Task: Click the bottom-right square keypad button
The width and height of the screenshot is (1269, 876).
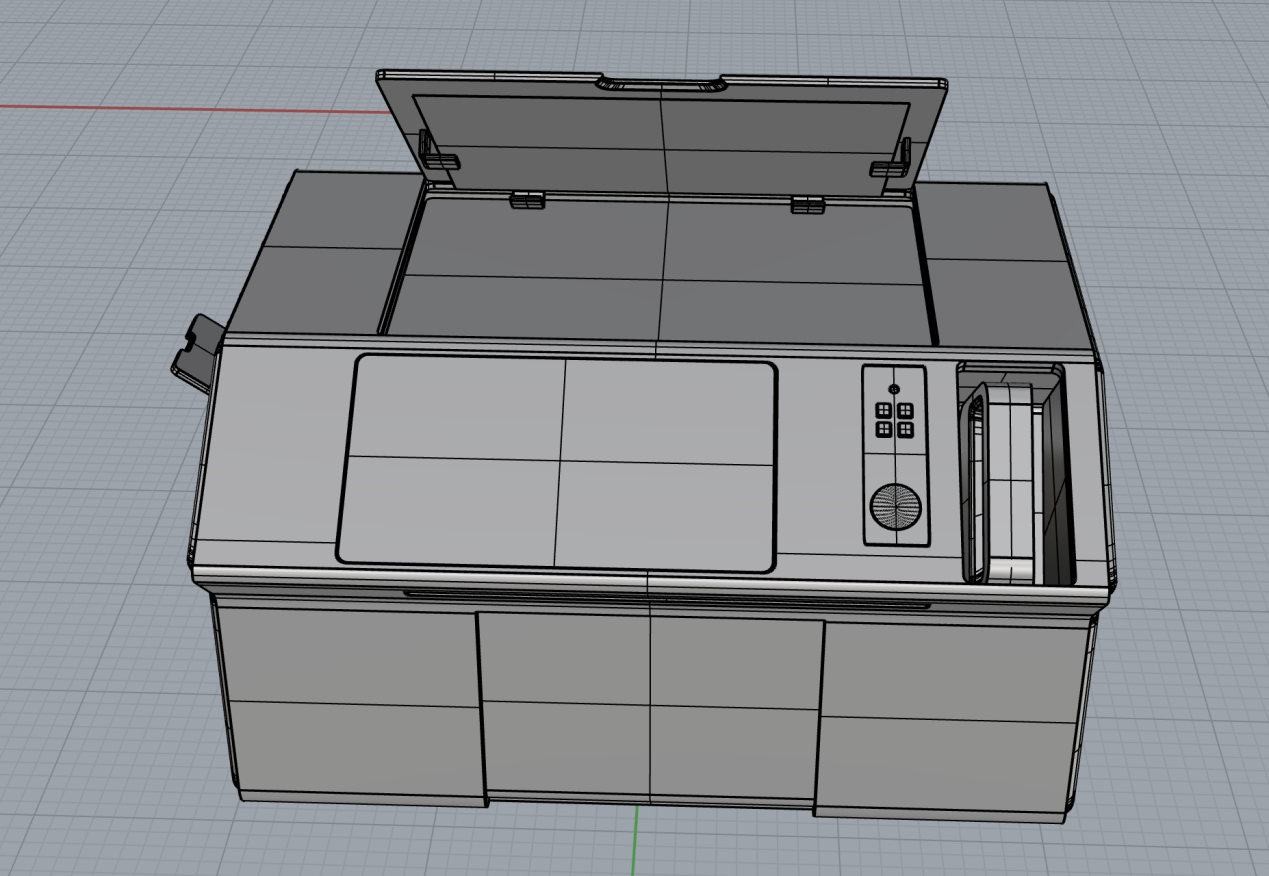Action: pyautogui.click(x=906, y=430)
